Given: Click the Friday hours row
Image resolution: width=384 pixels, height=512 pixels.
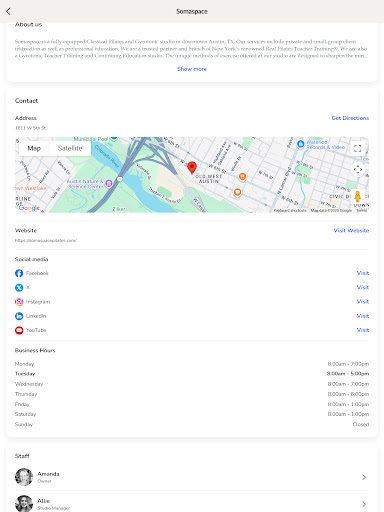Looking at the screenshot, I should pyautogui.click(x=192, y=404).
